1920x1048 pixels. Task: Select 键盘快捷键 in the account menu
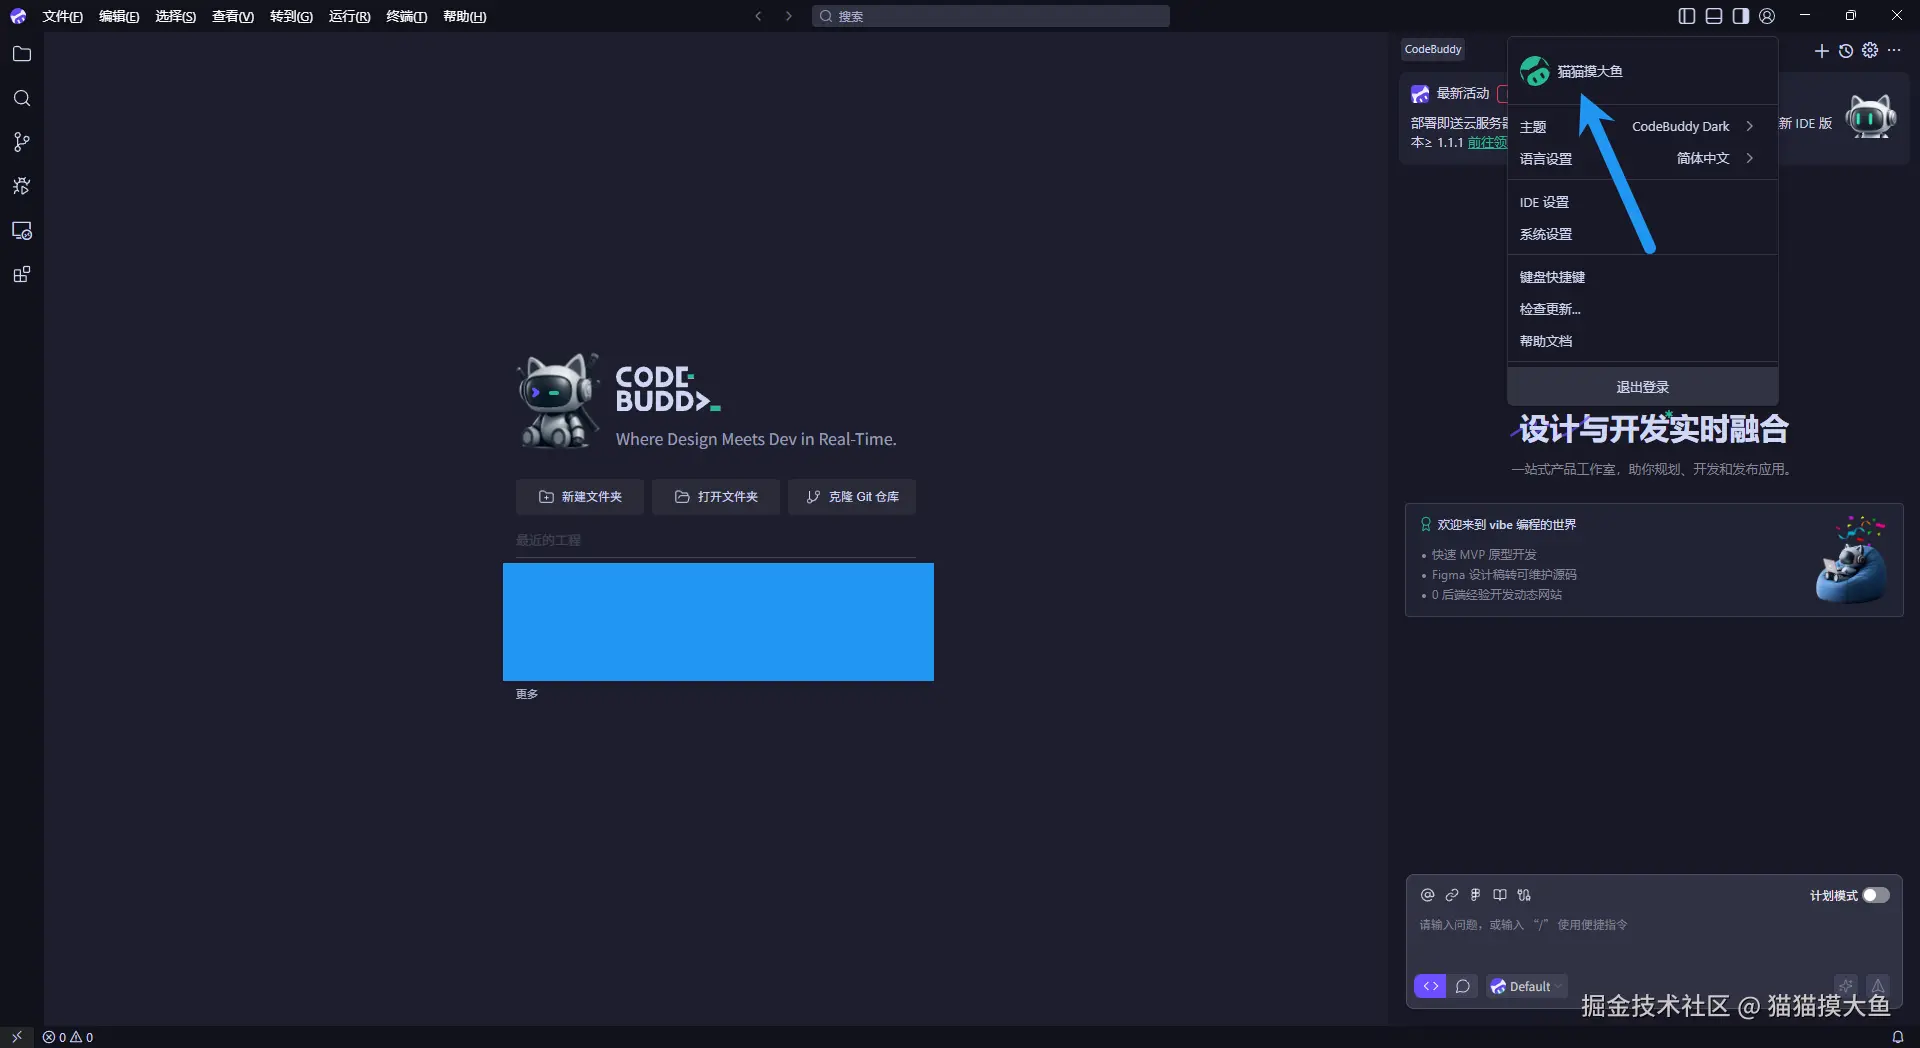click(1642, 277)
